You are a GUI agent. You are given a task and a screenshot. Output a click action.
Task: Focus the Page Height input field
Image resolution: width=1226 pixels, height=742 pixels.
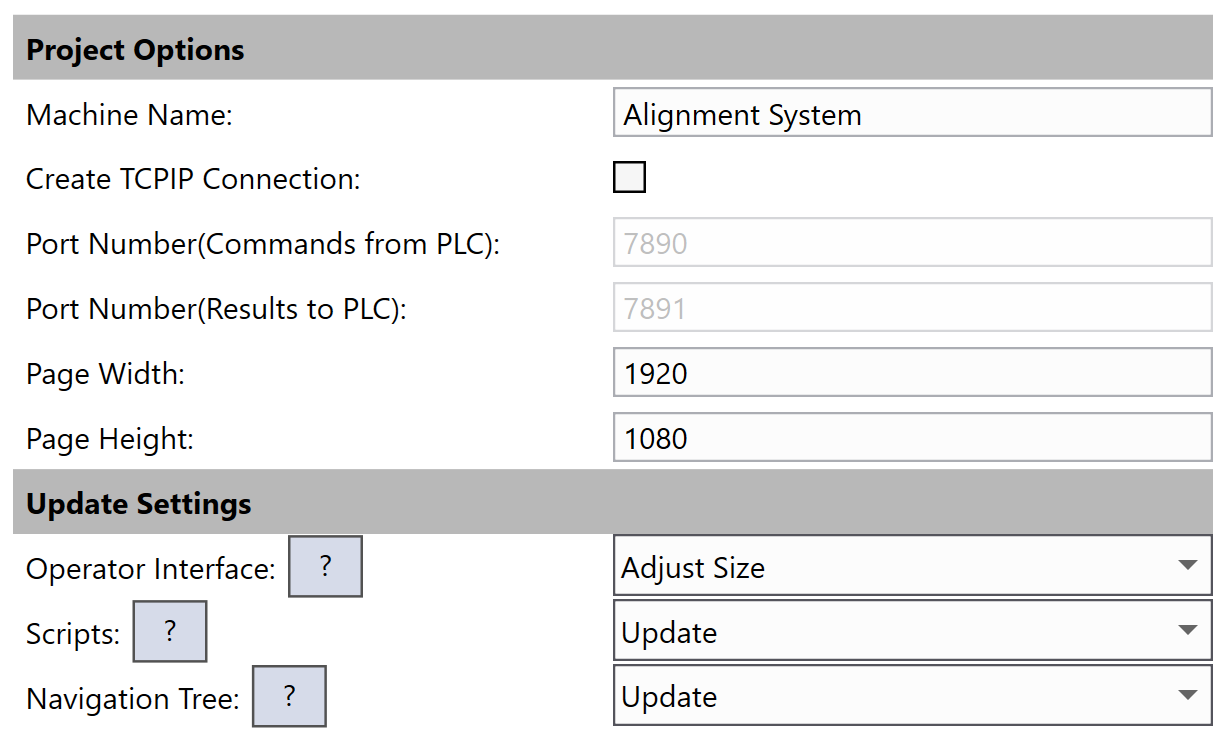click(911, 438)
